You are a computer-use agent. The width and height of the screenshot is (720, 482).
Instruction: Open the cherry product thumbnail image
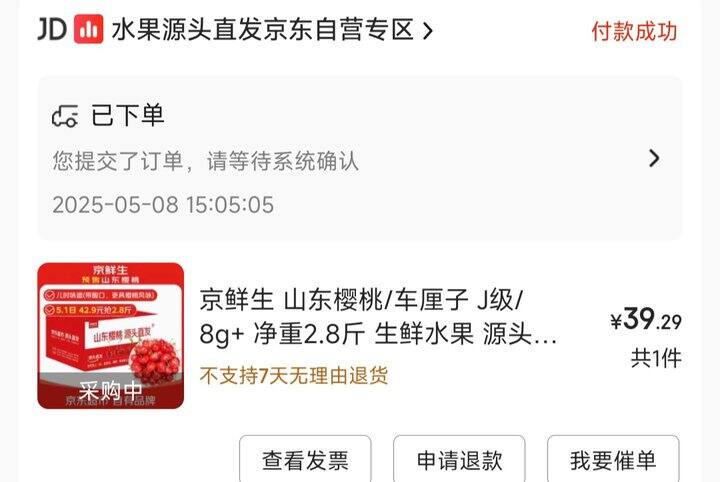pyautogui.click(x=111, y=336)
